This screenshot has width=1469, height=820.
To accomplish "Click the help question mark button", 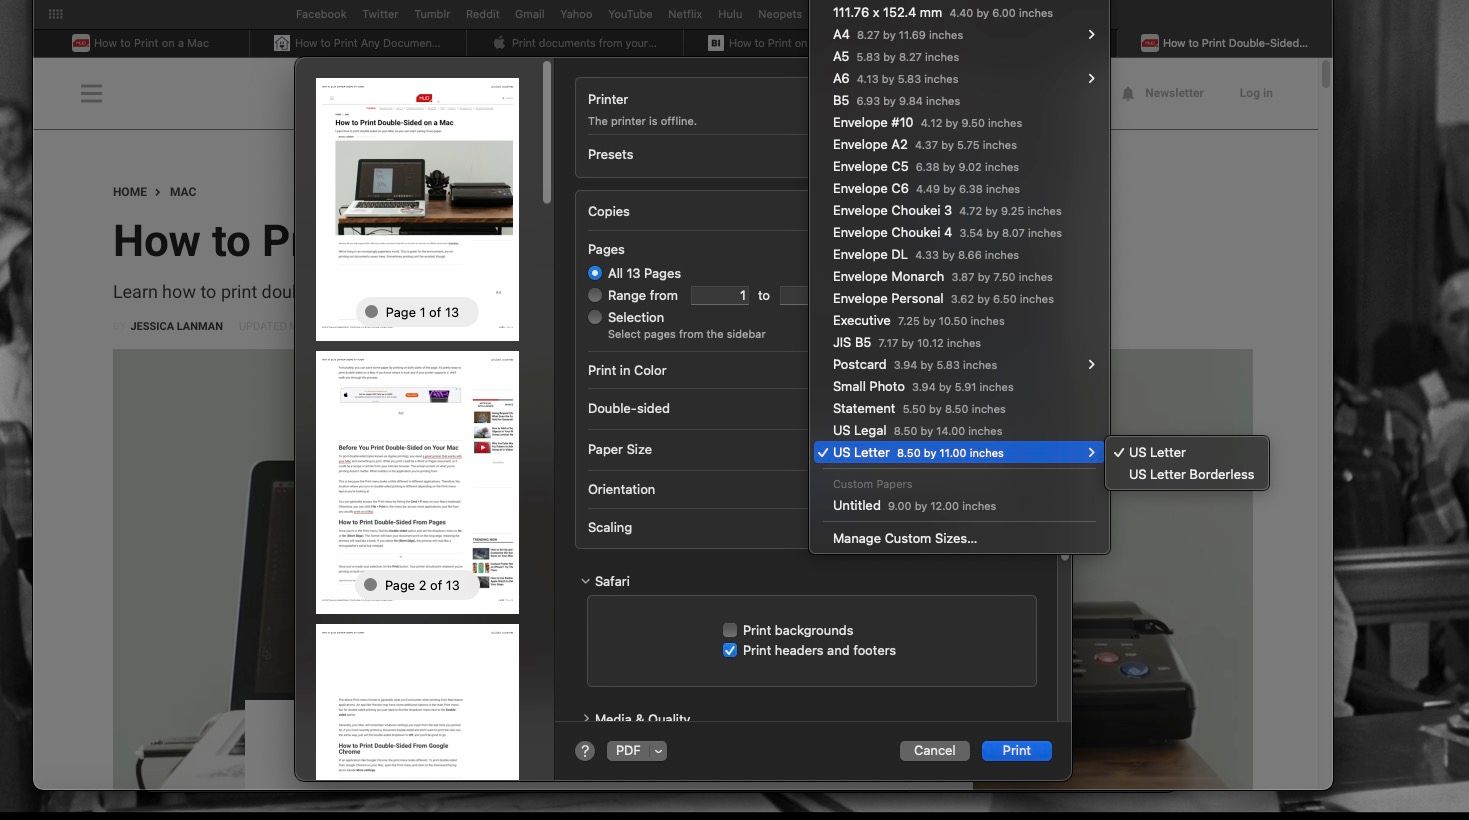I will [x=585, y=750].
